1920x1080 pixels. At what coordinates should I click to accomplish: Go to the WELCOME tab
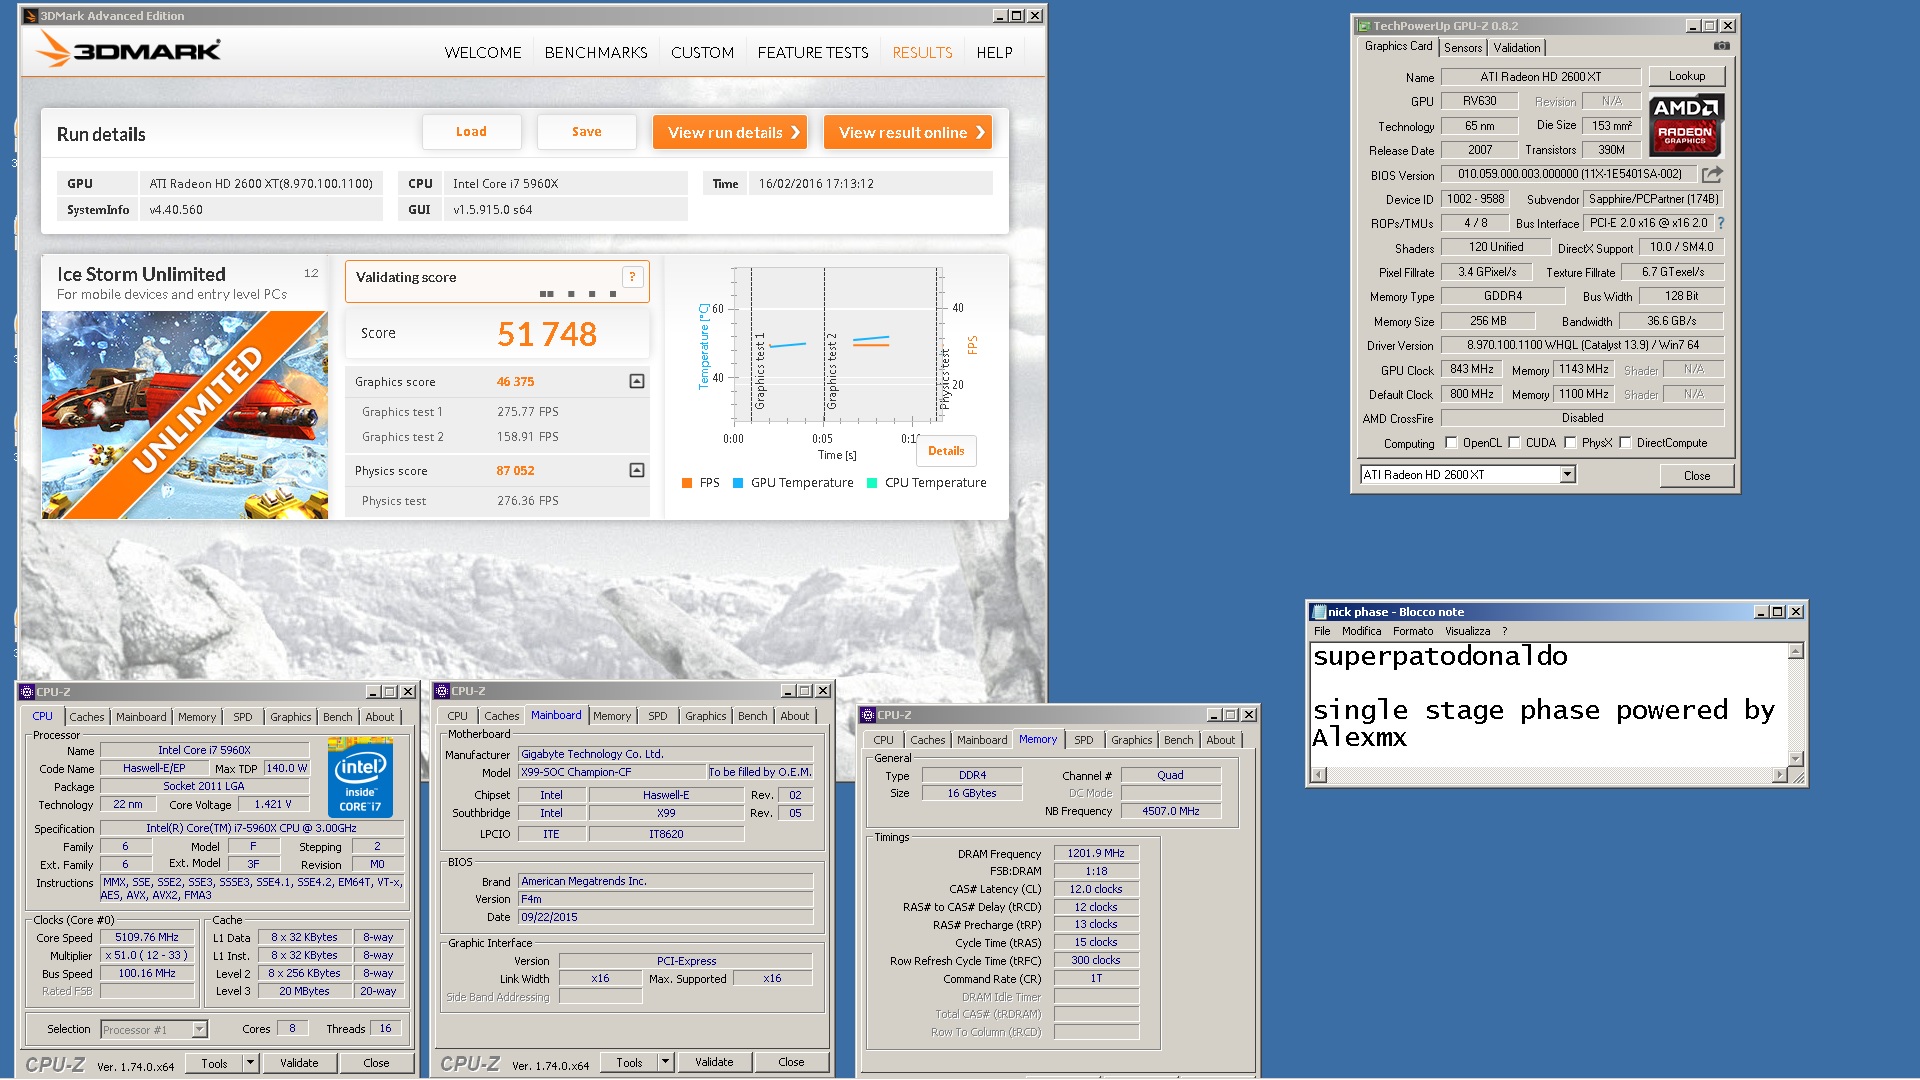(x=483, y=53)
